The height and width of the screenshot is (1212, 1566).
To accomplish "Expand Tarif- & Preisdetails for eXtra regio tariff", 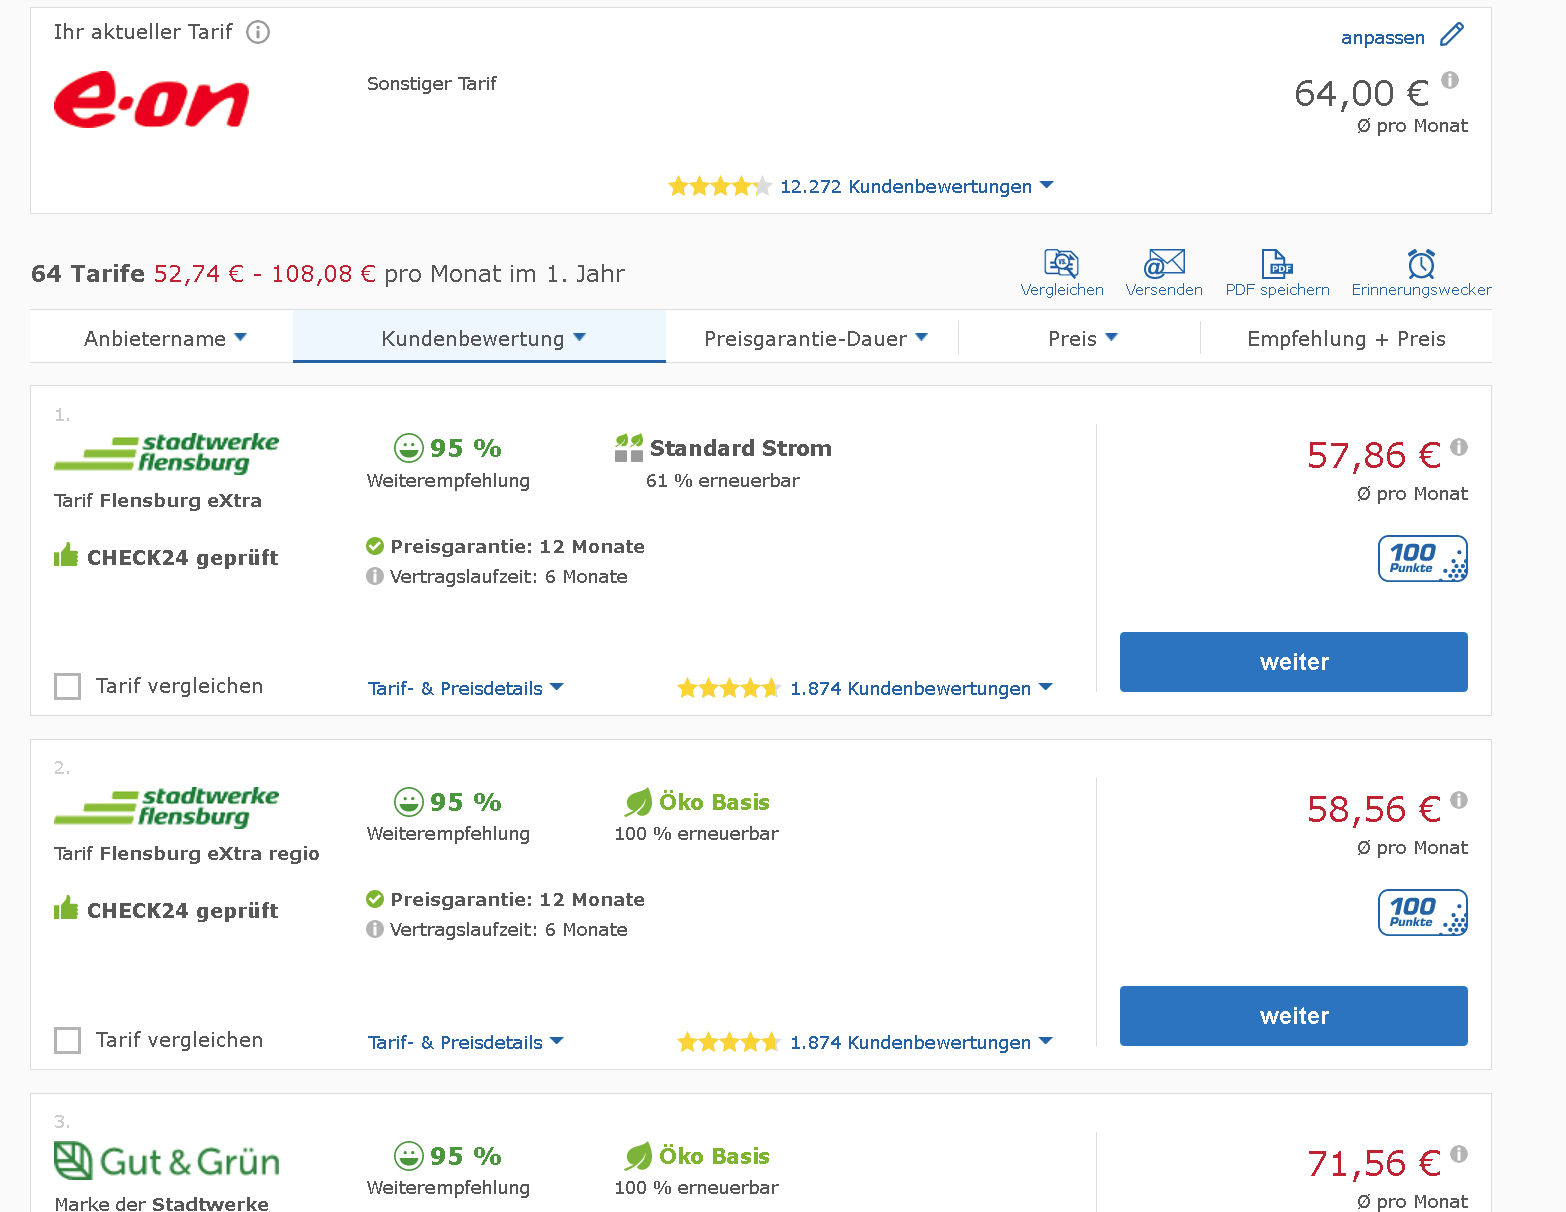I will 466,1042.
